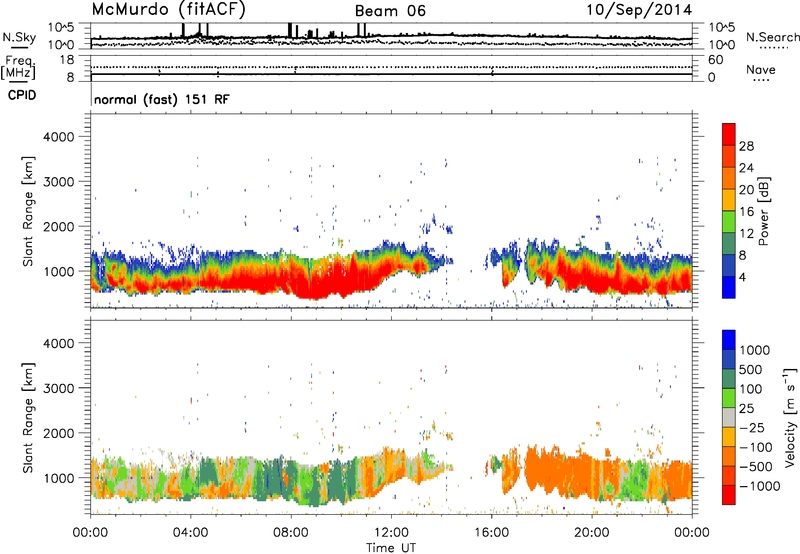Click the 16:00 time axis label
Viewport: 800px width, 554px height.
491,533
